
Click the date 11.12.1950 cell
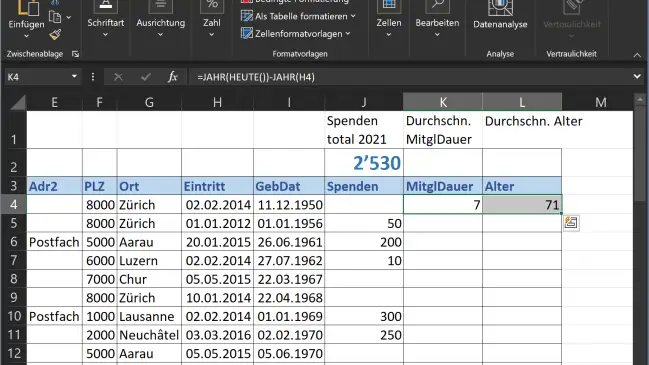point(289,204)
